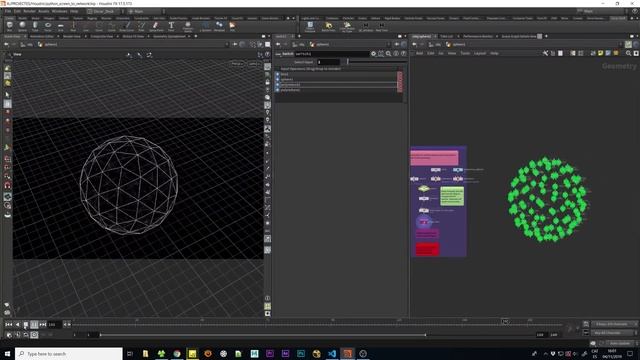Click the Windows Start button

point(7,353)
